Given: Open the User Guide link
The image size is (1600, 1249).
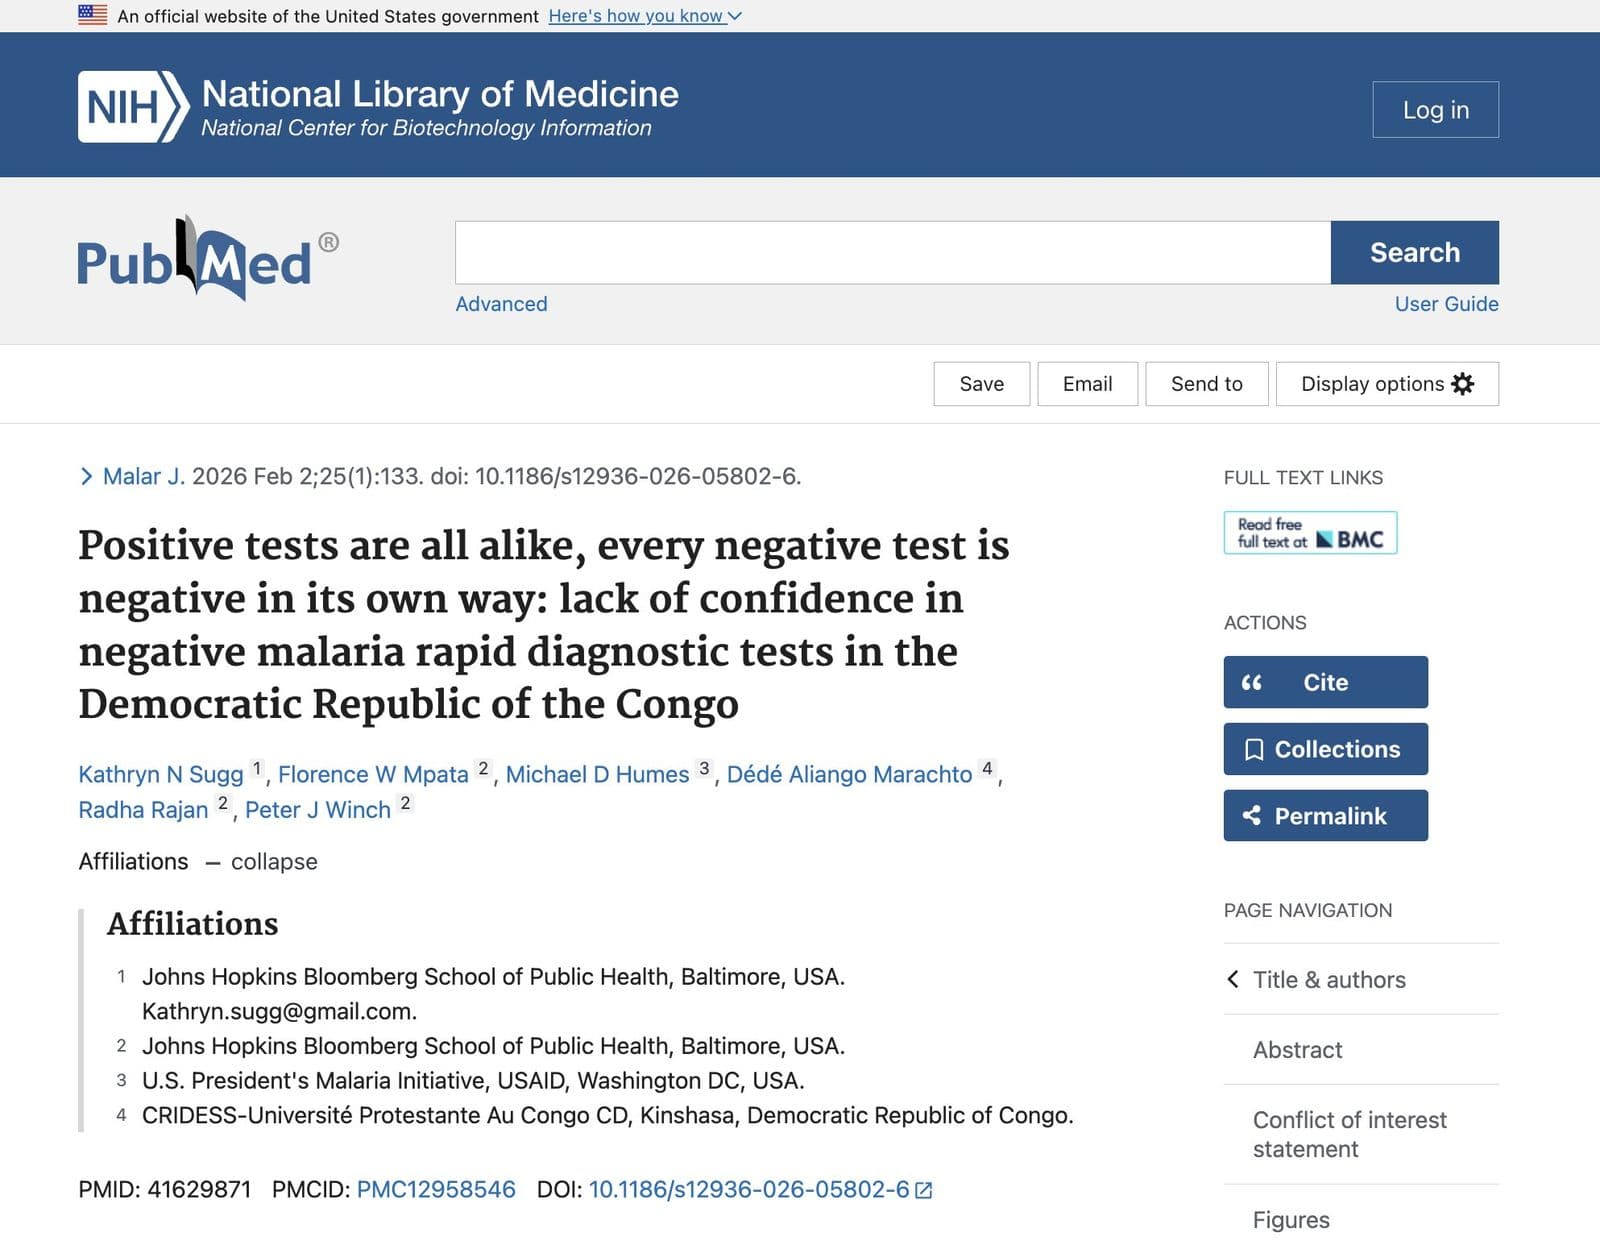Looking at the screenshot, I should point(1446,304).
